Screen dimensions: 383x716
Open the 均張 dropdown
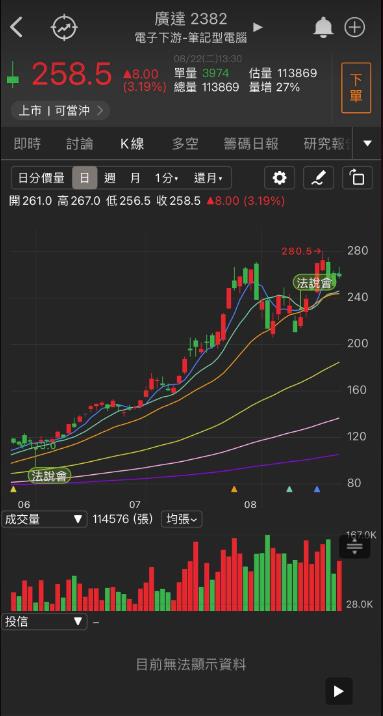pos(182,519)
